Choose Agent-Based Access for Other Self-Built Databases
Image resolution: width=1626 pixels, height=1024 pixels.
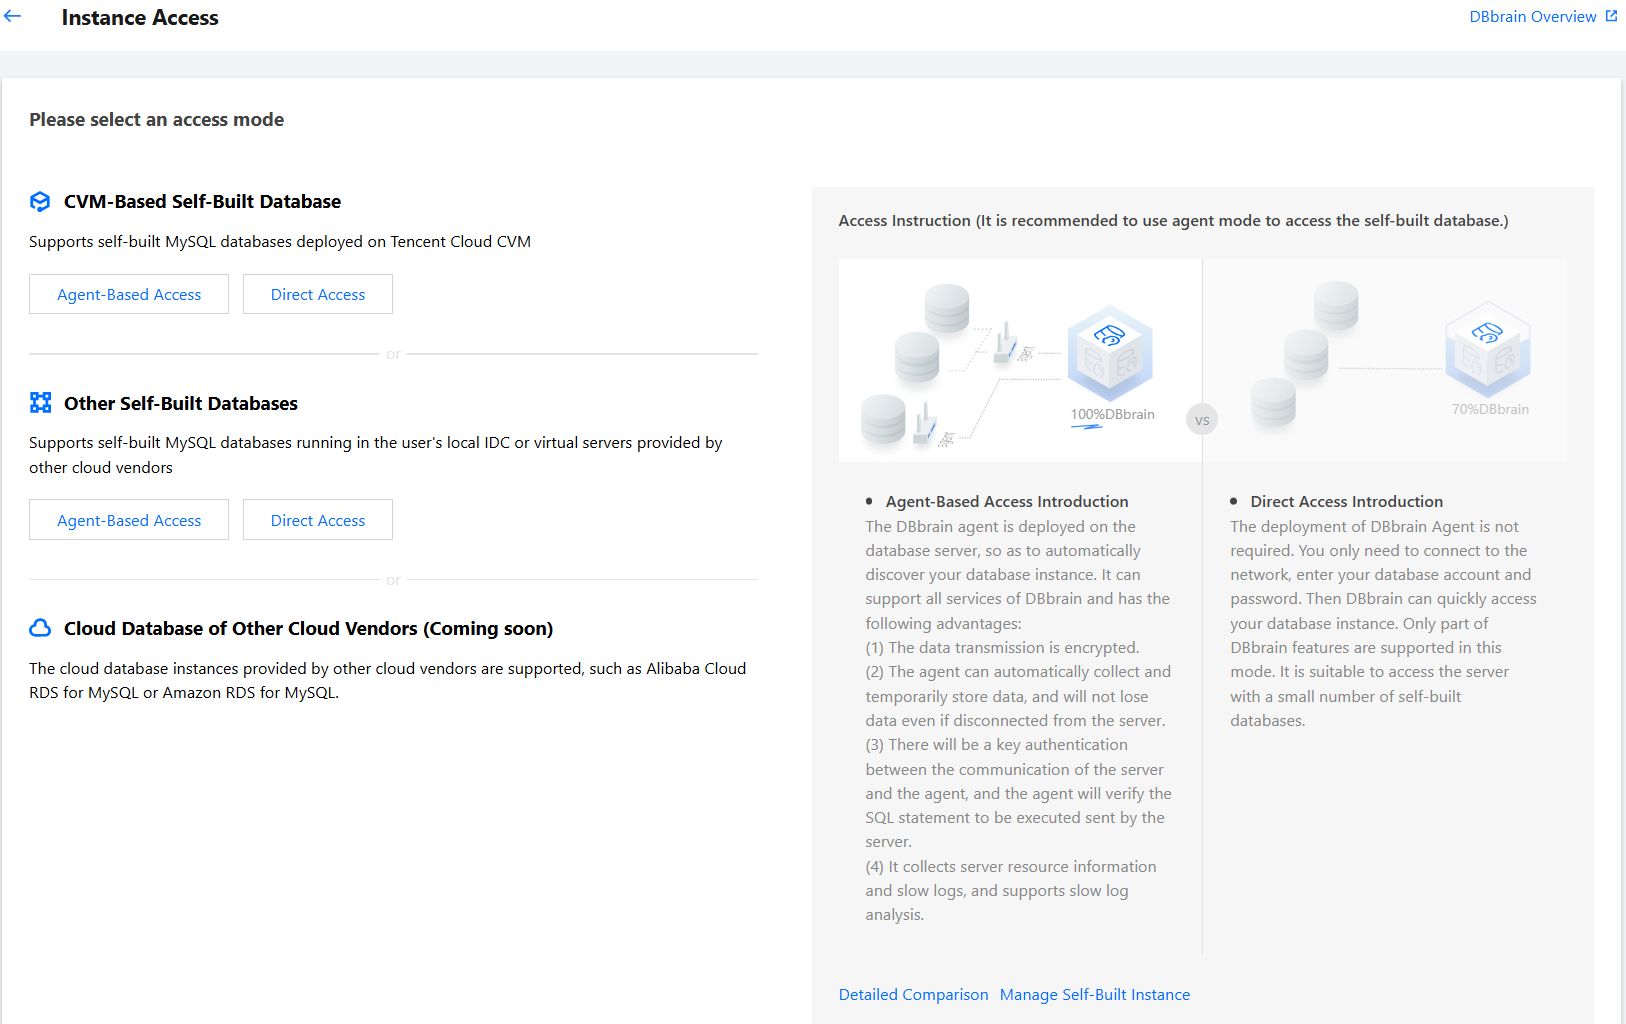(129, 520)
